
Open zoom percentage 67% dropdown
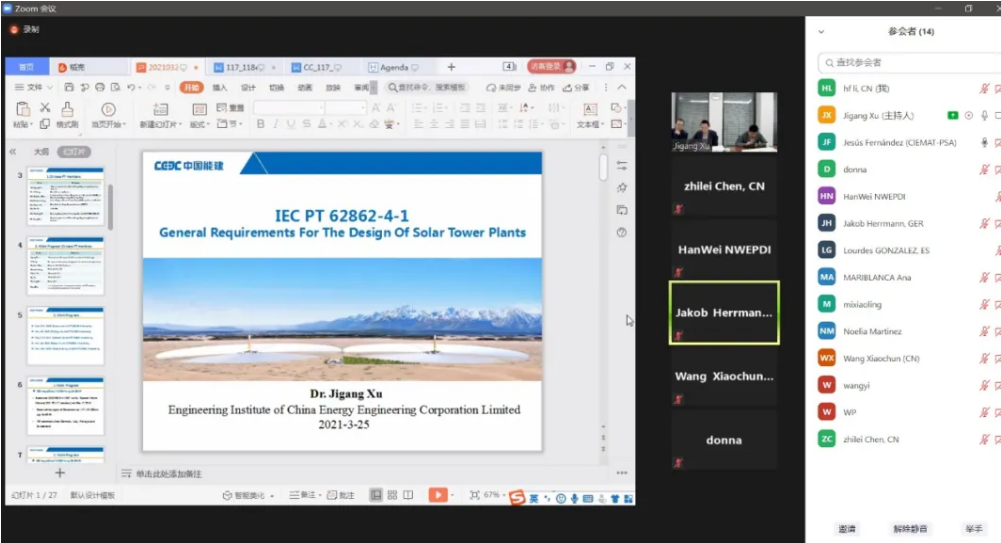click(492, 495)
